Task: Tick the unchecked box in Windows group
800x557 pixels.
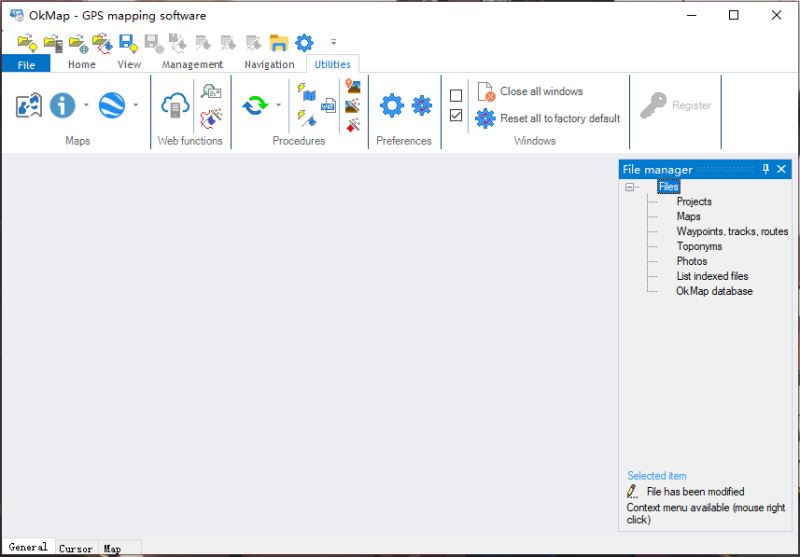Action: click(456, 95)
